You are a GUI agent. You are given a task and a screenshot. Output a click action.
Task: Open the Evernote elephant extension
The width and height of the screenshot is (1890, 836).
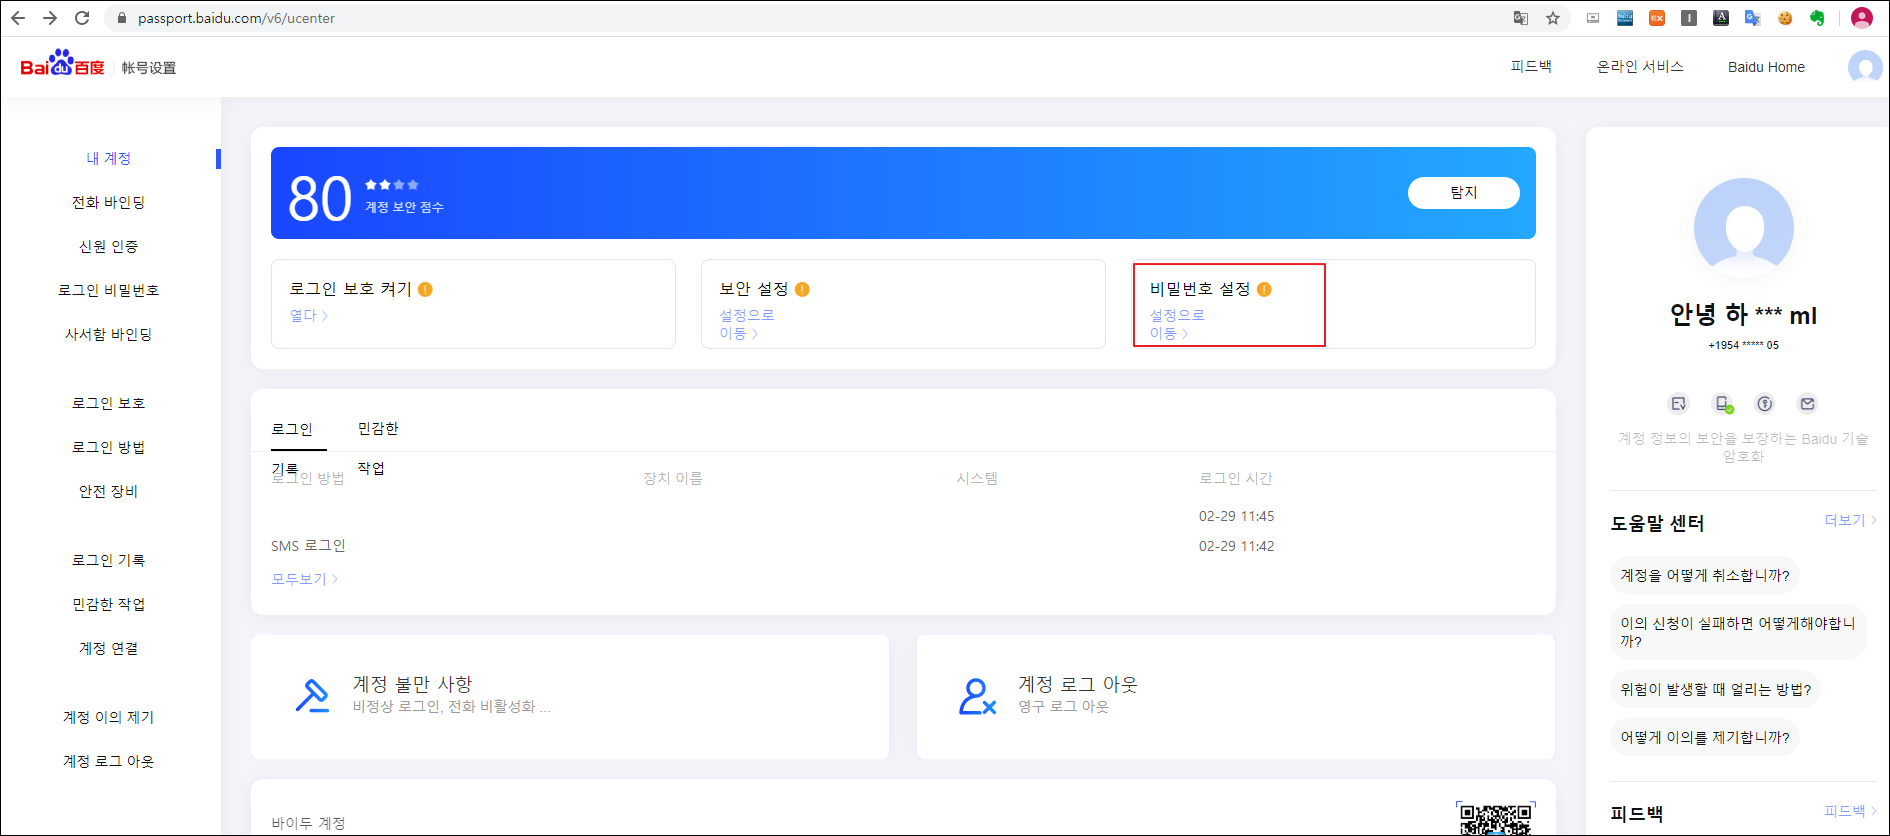1817,18
